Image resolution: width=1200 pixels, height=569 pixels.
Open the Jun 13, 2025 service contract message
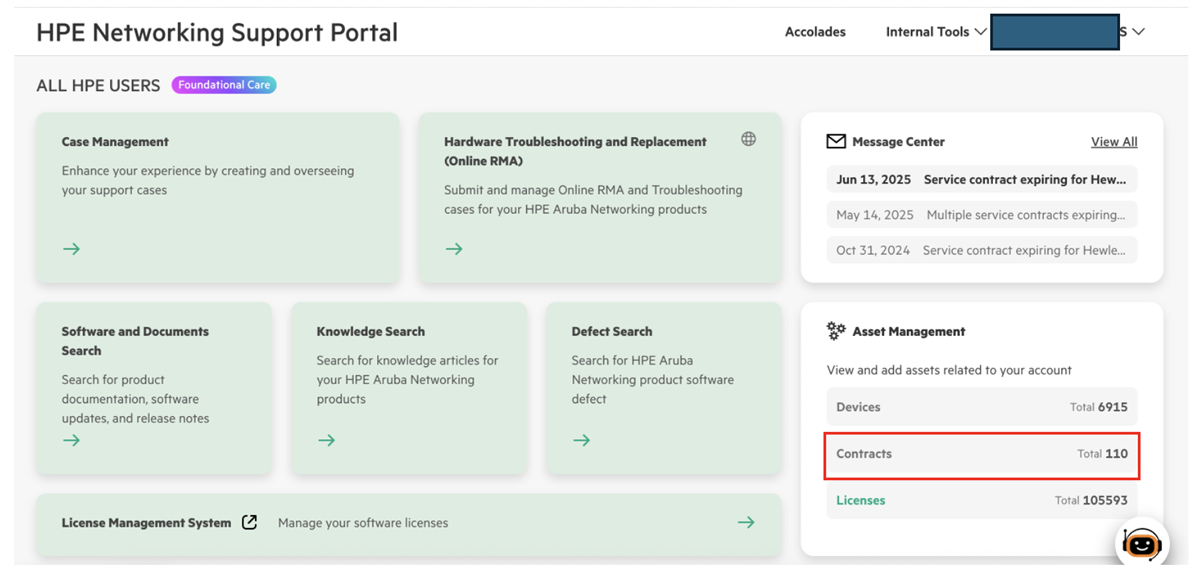click(982, 180)
